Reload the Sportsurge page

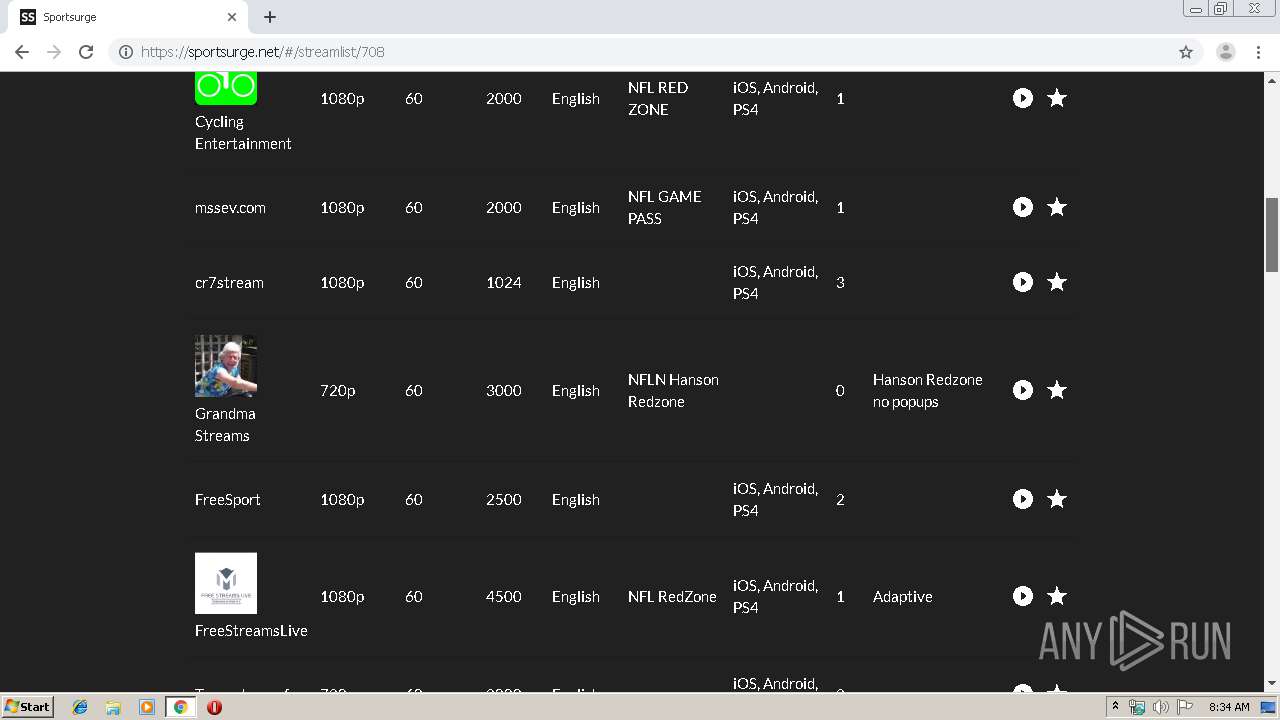coord(86,52)
